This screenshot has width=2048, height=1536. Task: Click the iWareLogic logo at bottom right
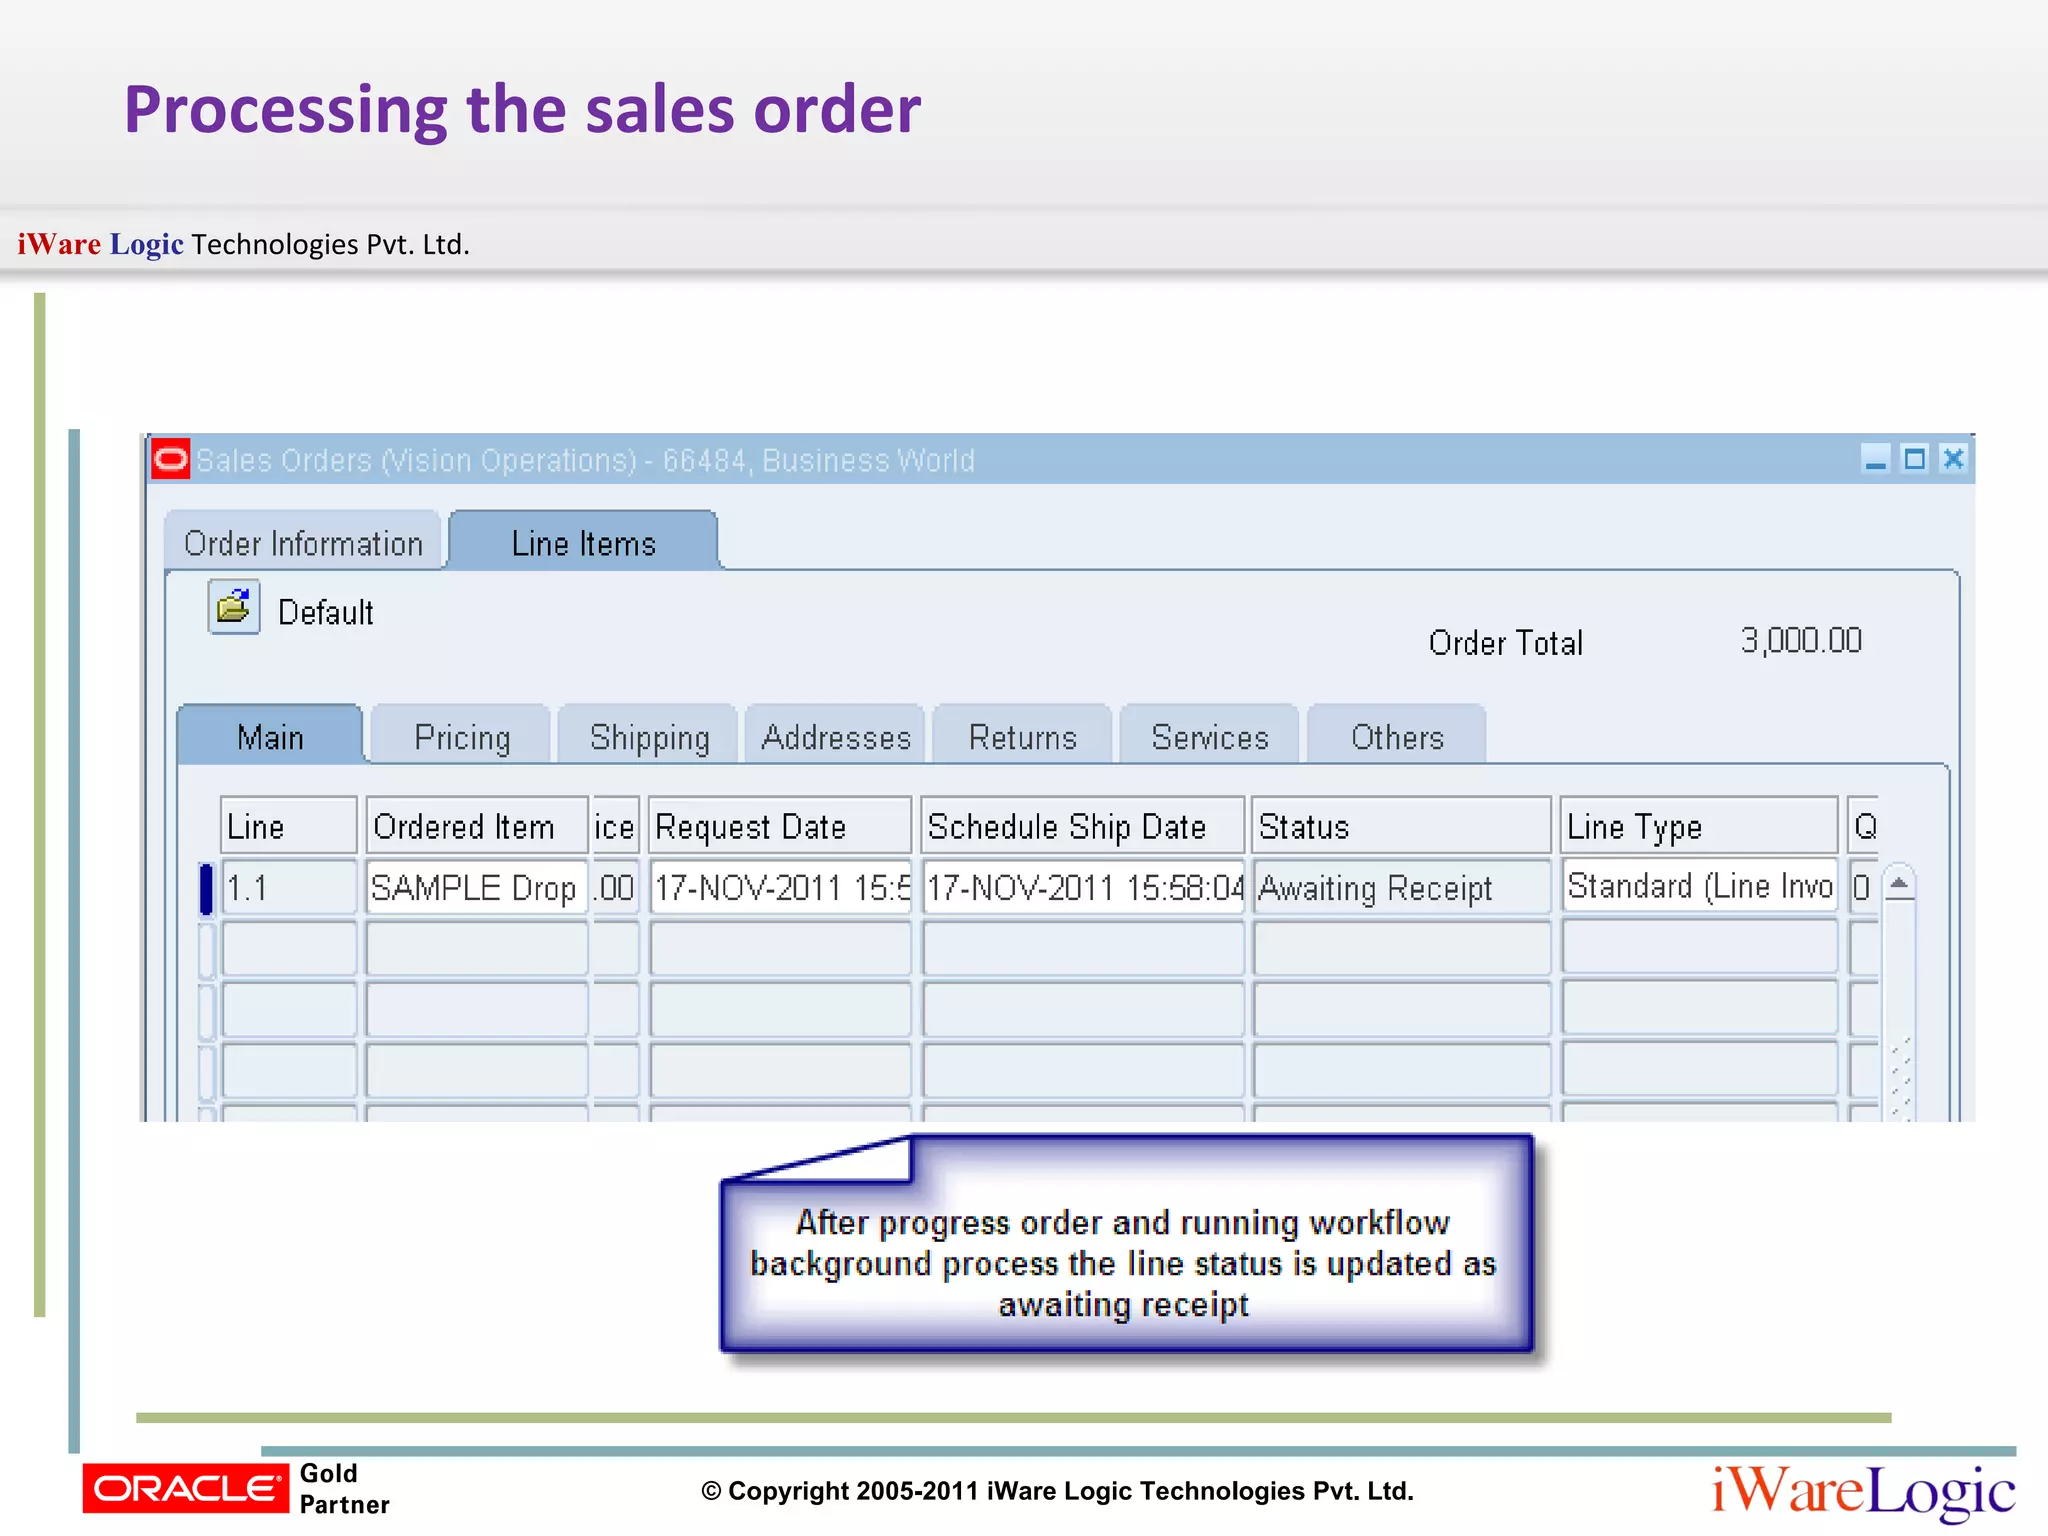coord(1863,1491)
